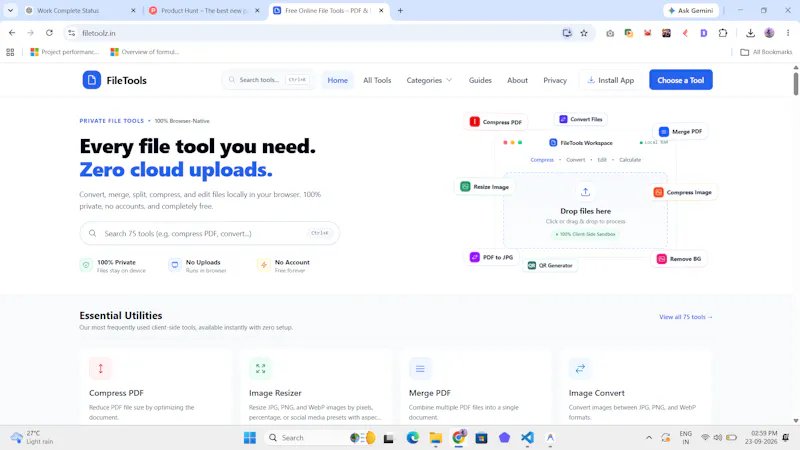
Task: Open the browser extensions puzzle icon
Action: [722, 33]
